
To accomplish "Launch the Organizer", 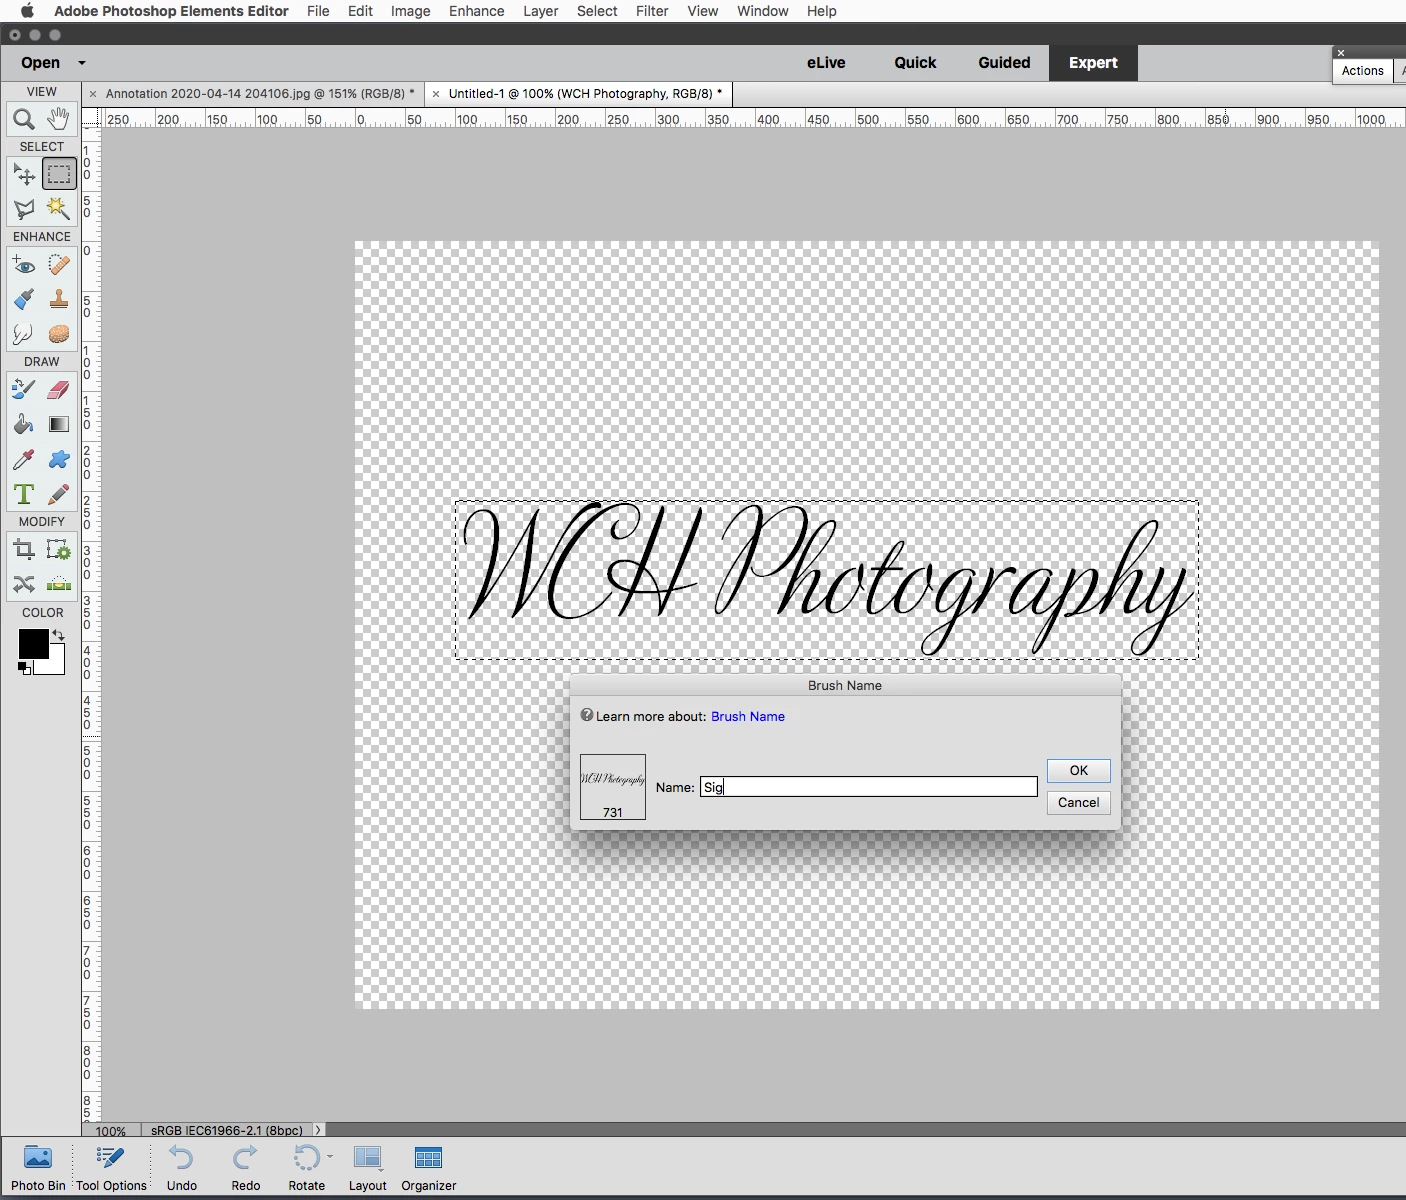I will click(x=428, y=1168).
